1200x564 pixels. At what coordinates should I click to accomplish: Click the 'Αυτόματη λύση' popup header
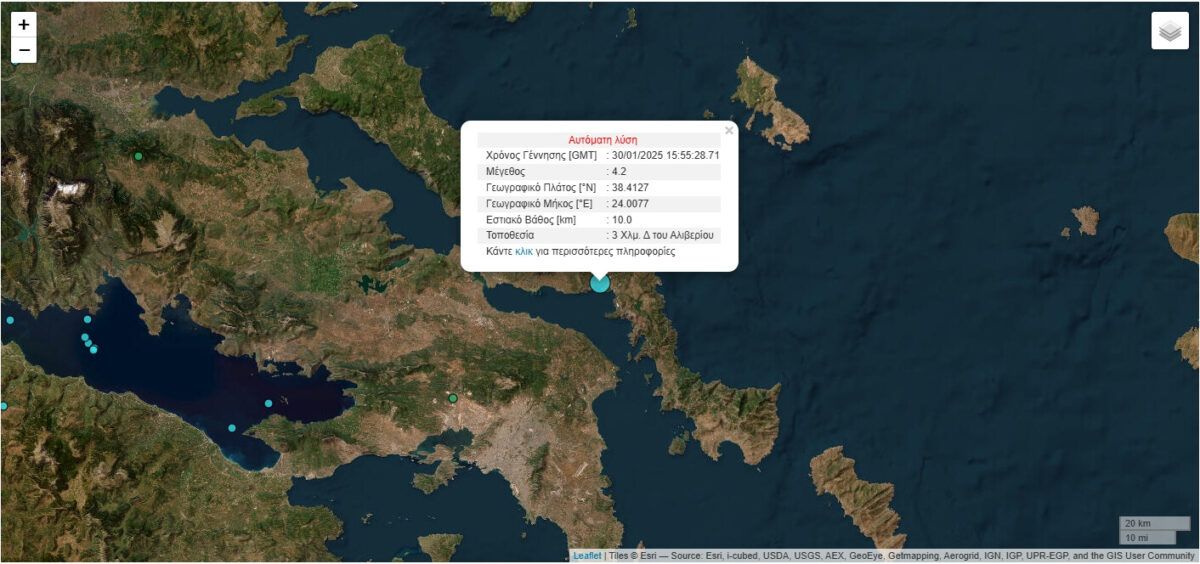point(602,140)
